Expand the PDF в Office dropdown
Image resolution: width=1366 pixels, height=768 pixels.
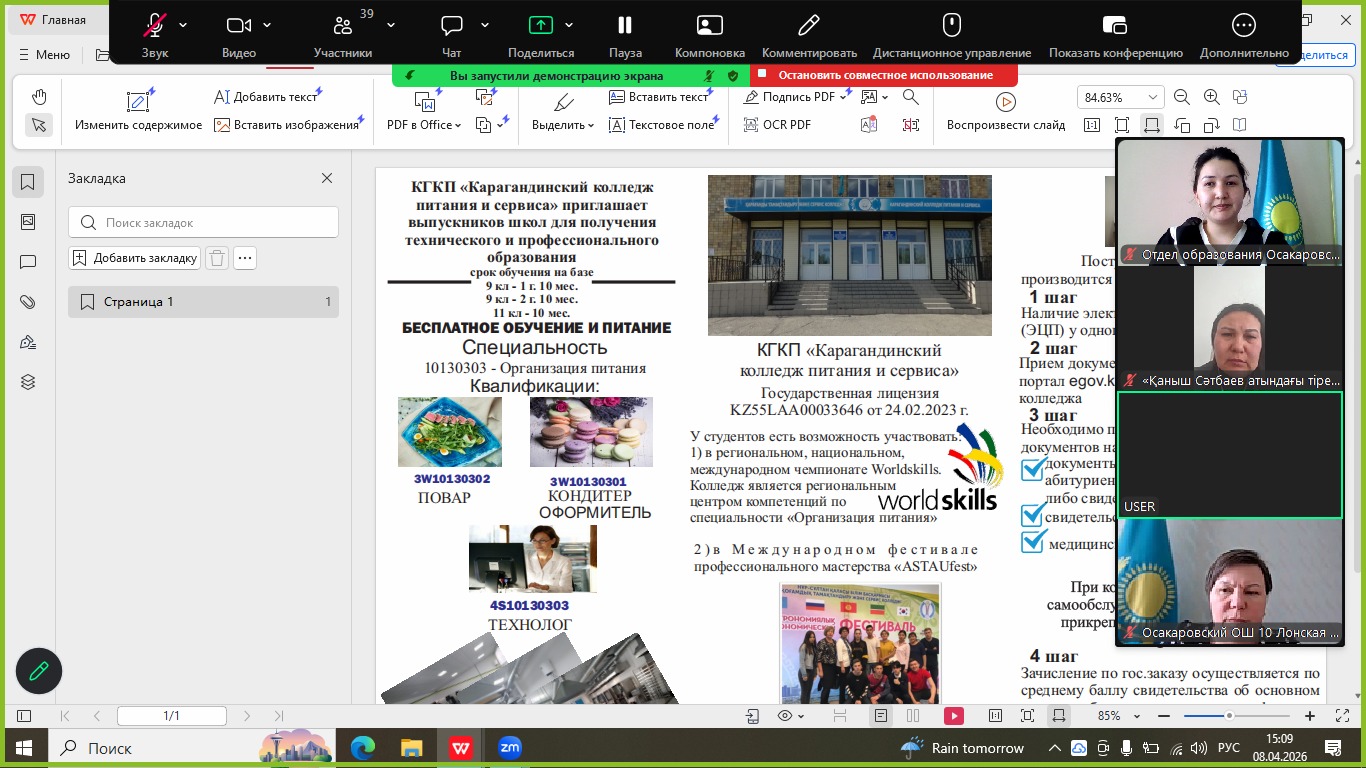(424, 125)
